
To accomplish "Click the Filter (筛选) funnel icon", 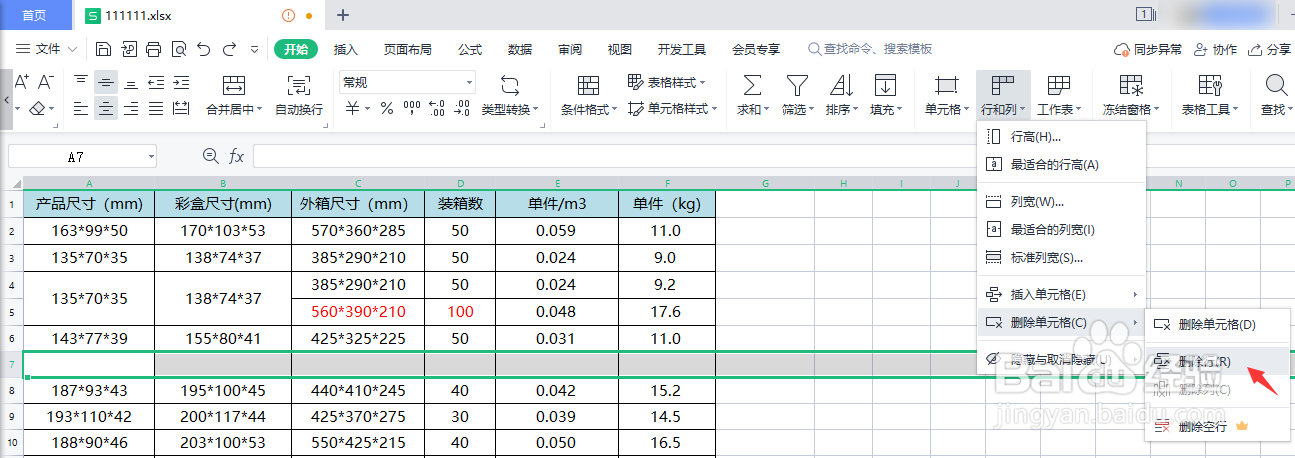I will pos(796,85).
